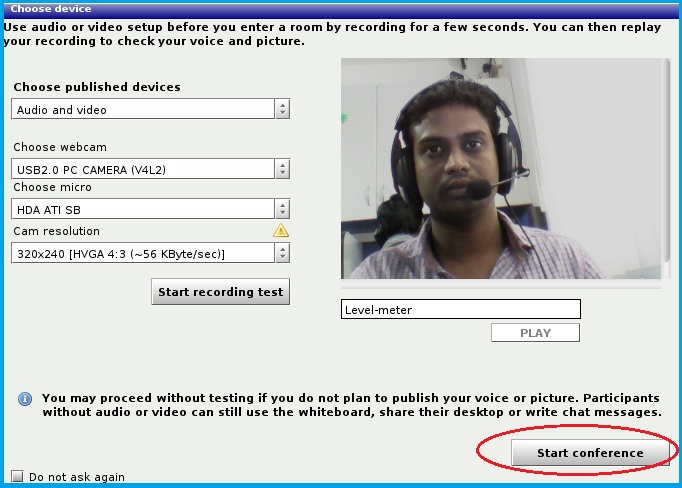Click the Cam resolution label
The height and width of the screenshot is (488, 682).
(57, 231)
